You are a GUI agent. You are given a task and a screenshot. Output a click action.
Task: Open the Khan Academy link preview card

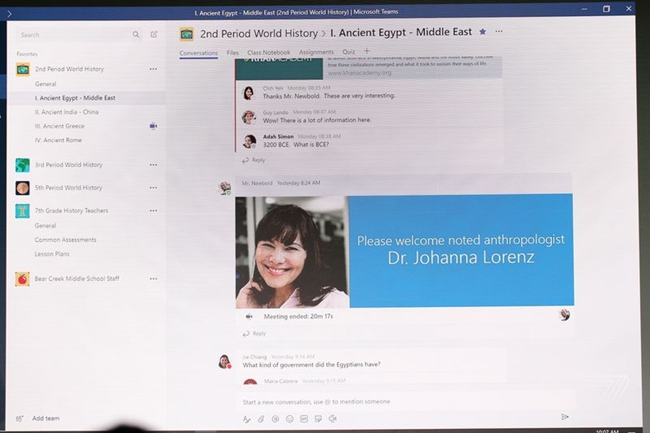(x=369, y=68)
